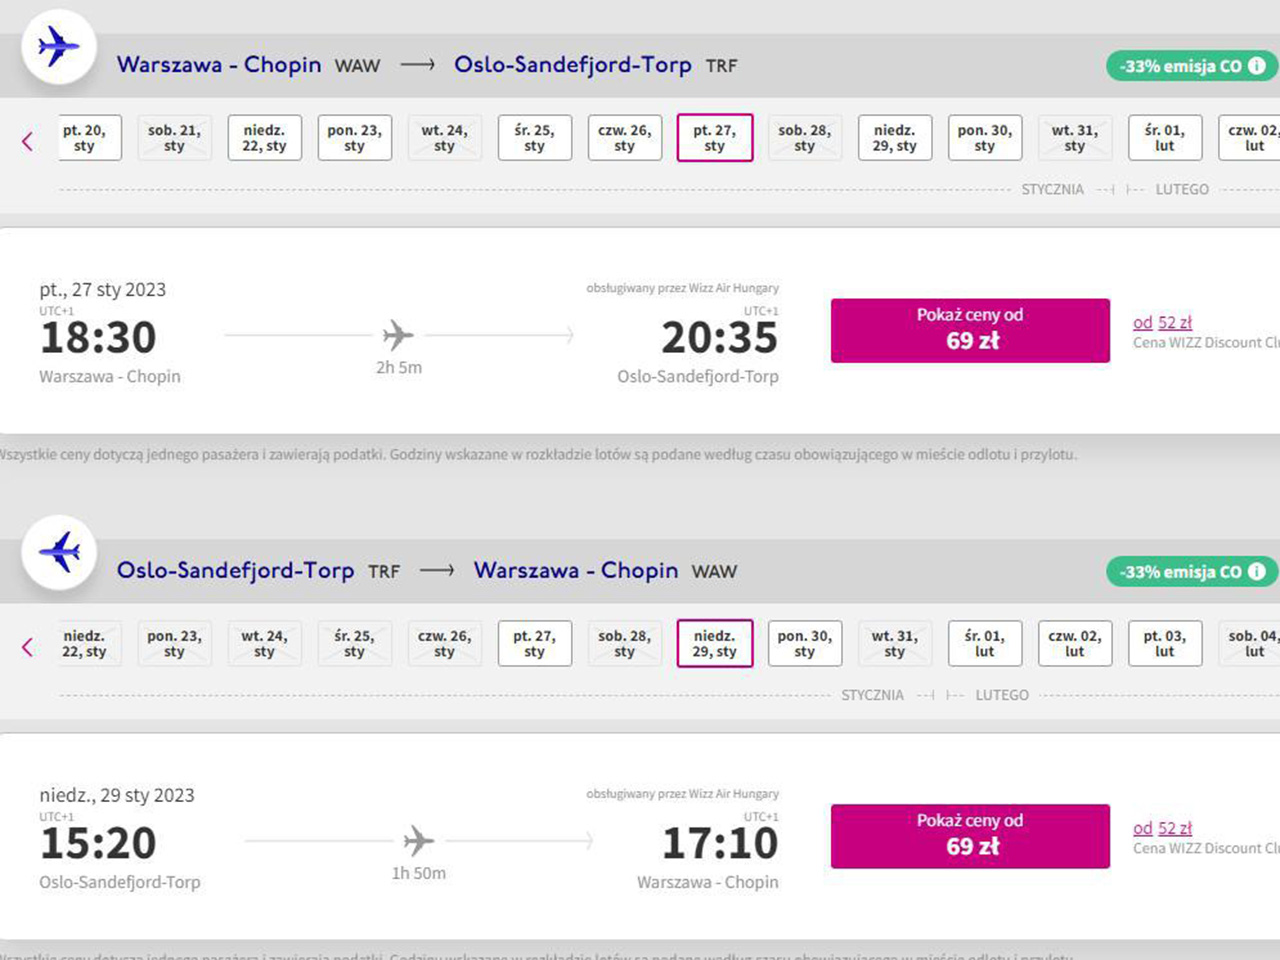
Task: Show prices for 18:30 Warszawa flight
Action: [970, 330]
